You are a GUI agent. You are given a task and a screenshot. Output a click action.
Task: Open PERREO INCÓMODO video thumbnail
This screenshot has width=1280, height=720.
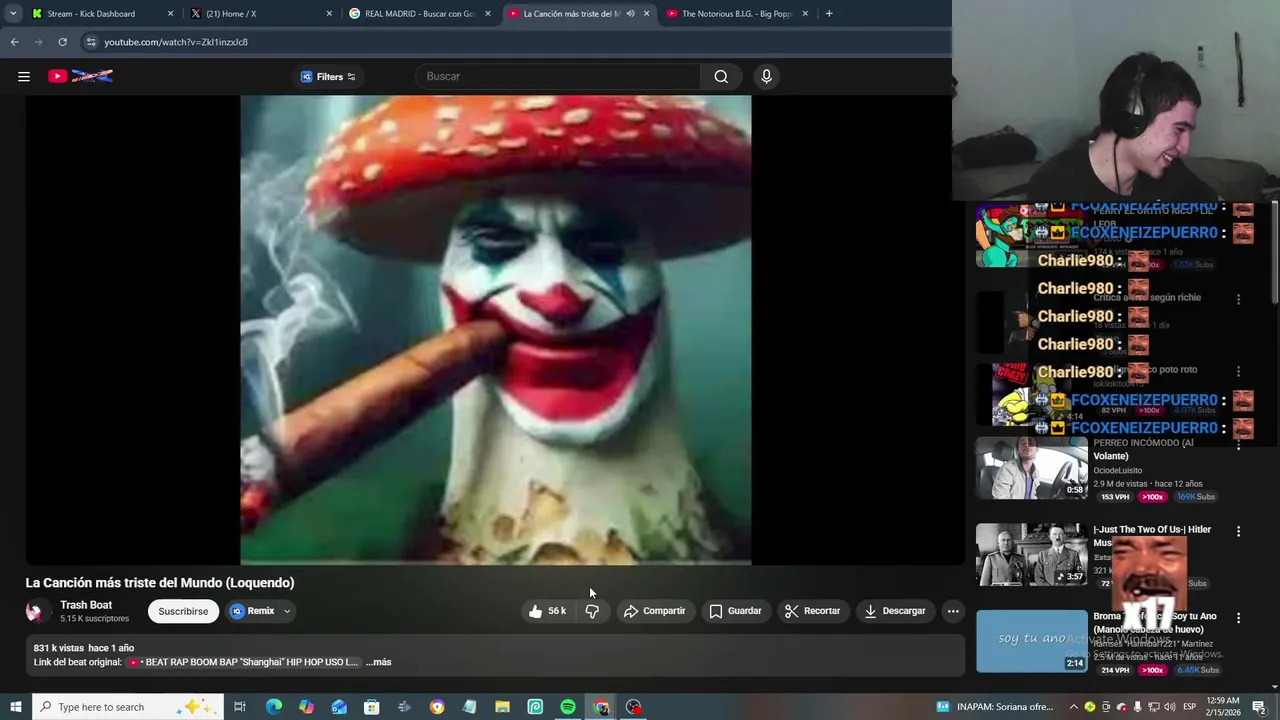click(1031, 468)
